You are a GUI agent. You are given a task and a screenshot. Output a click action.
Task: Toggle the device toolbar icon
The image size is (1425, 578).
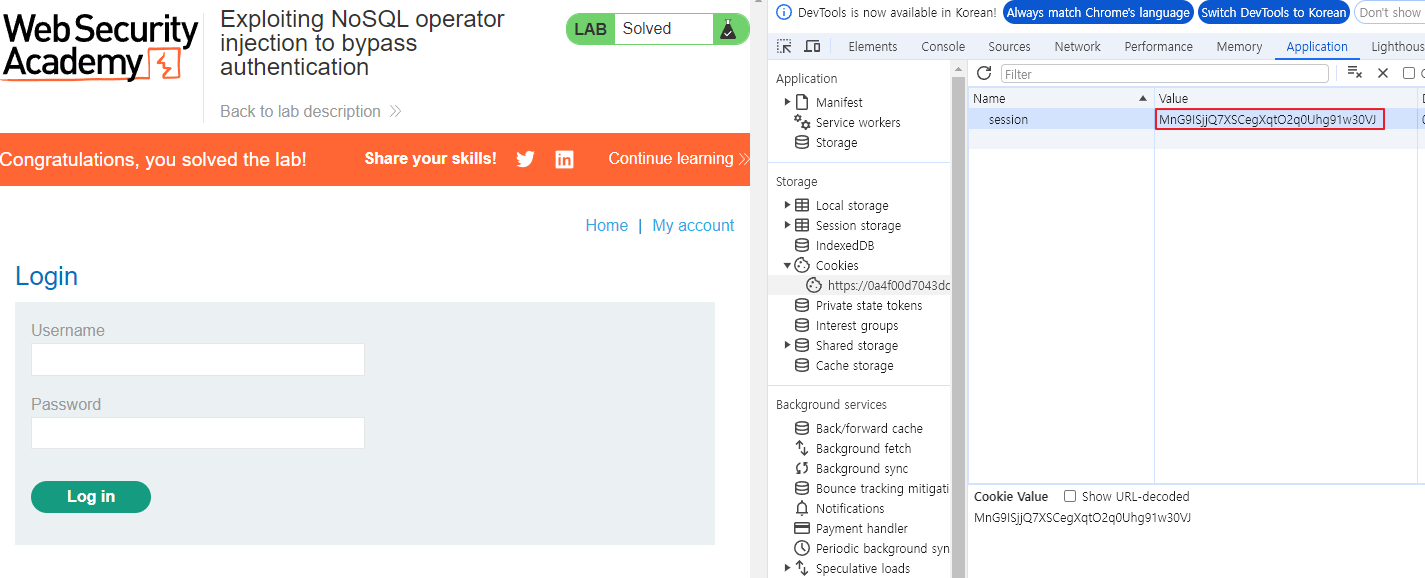tap(812, 46)
